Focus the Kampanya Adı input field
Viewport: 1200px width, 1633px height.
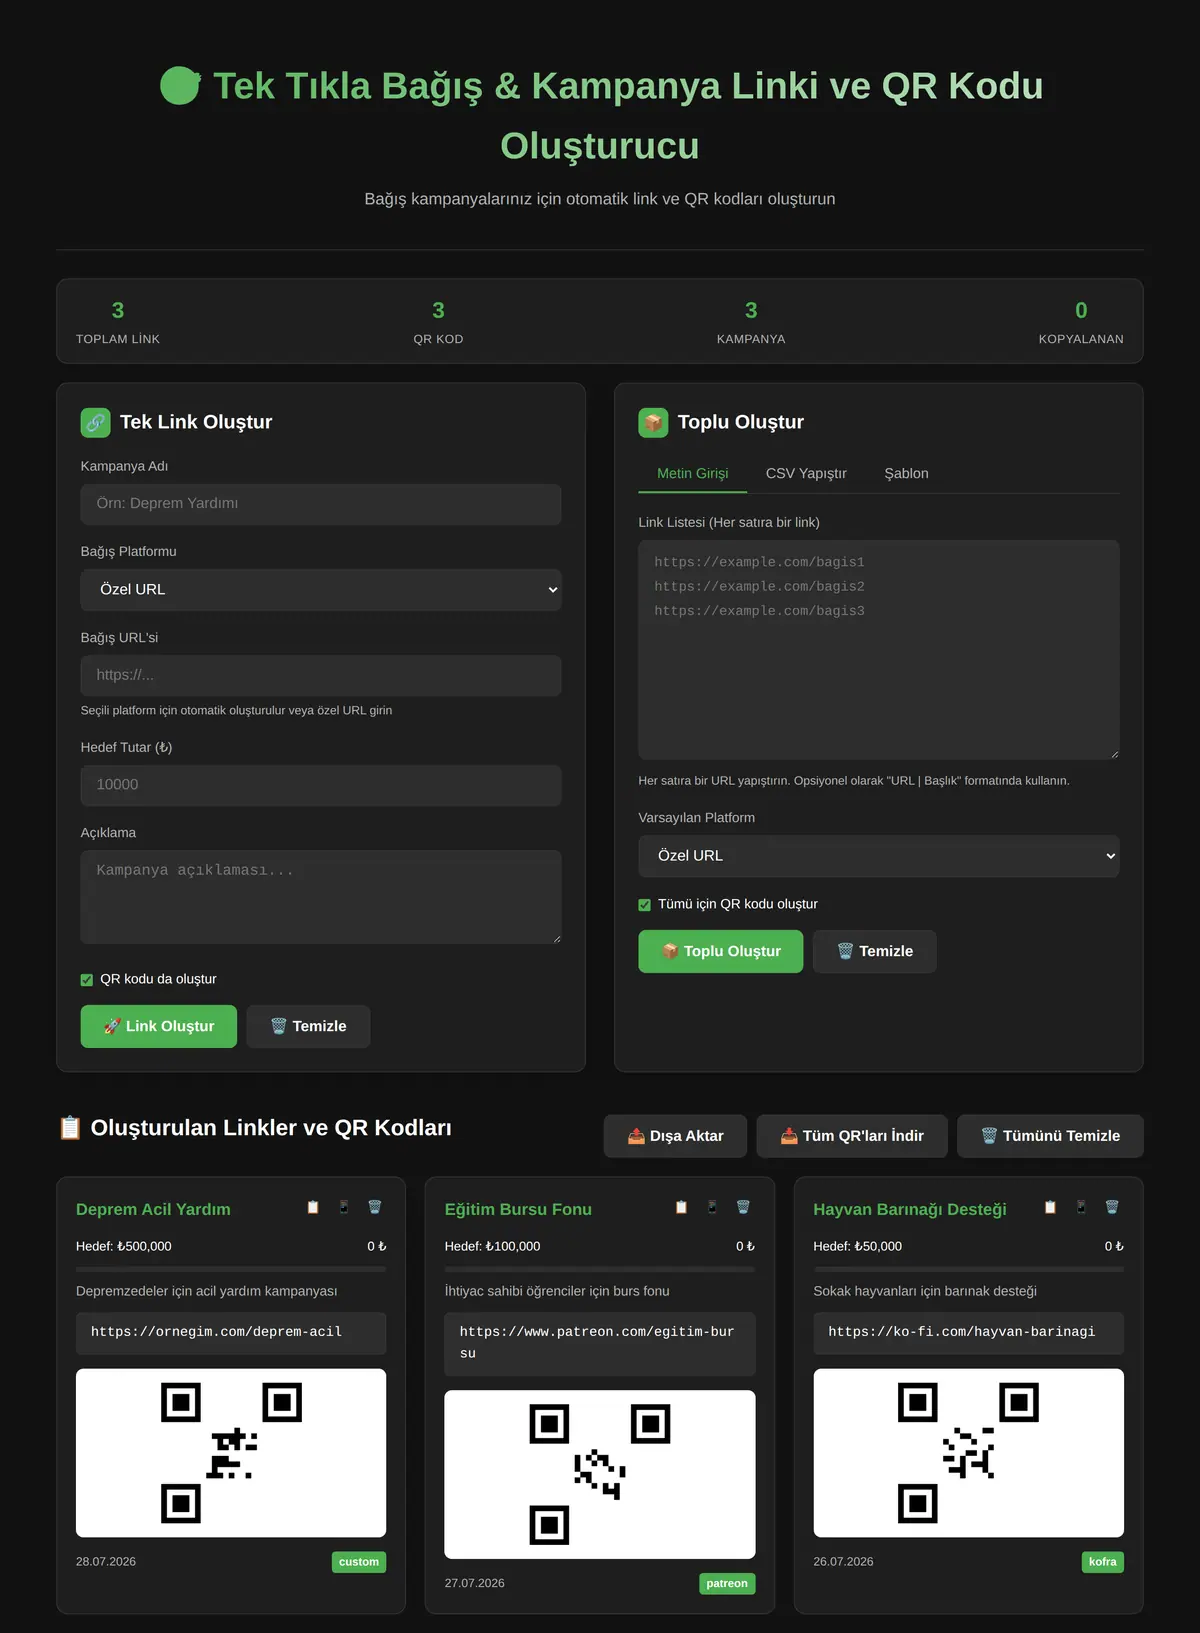(x=321, y=504)
